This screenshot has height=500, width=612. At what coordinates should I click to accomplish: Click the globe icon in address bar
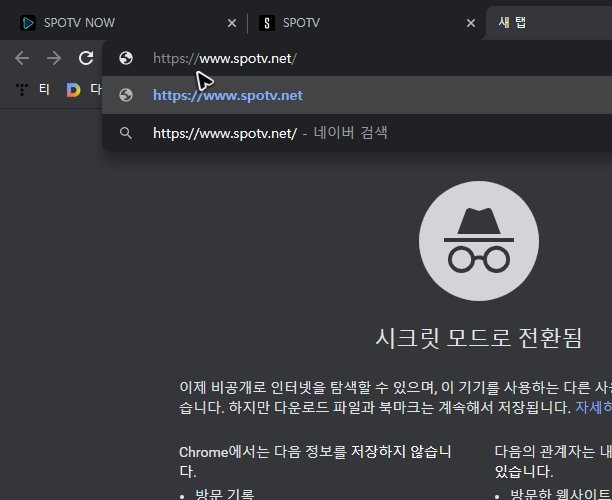[x=126, y=58]
